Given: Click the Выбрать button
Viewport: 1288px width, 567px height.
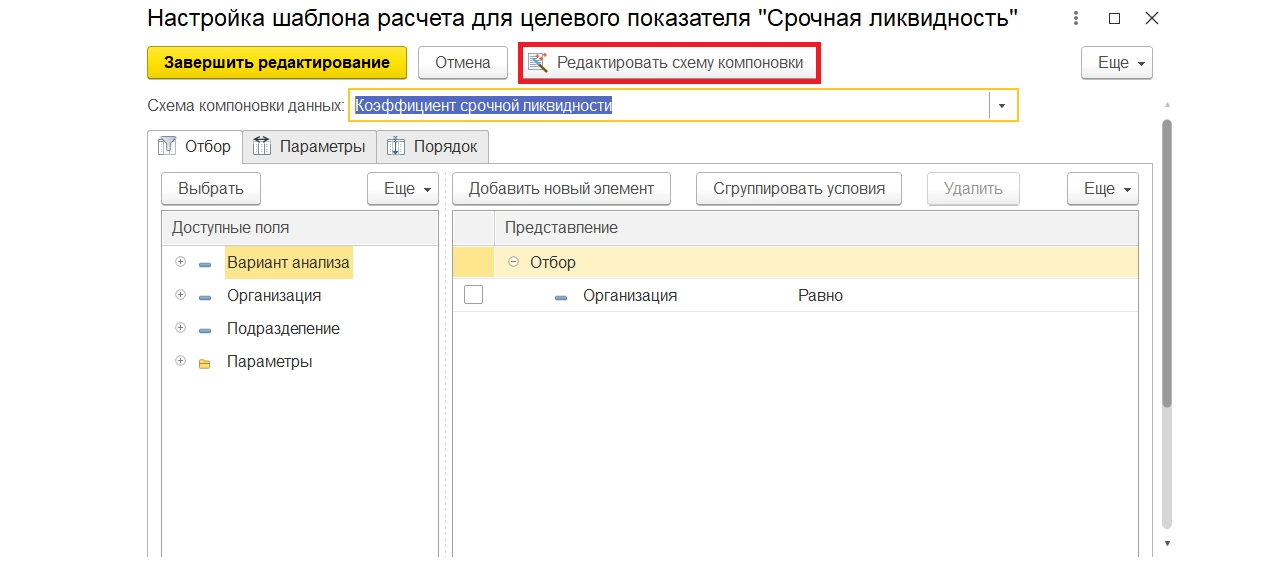Looking at the screenshot, I should pos(211,188).
